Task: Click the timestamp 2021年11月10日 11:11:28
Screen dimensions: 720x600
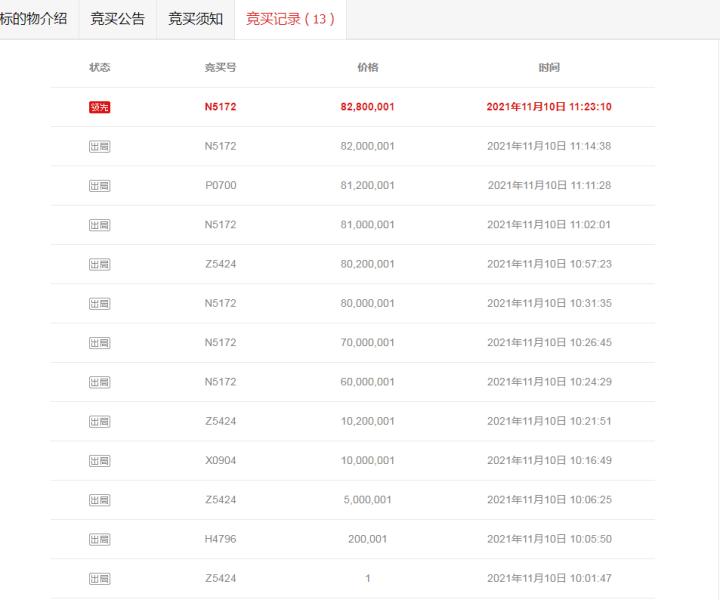Action: [x=549, y=185]
